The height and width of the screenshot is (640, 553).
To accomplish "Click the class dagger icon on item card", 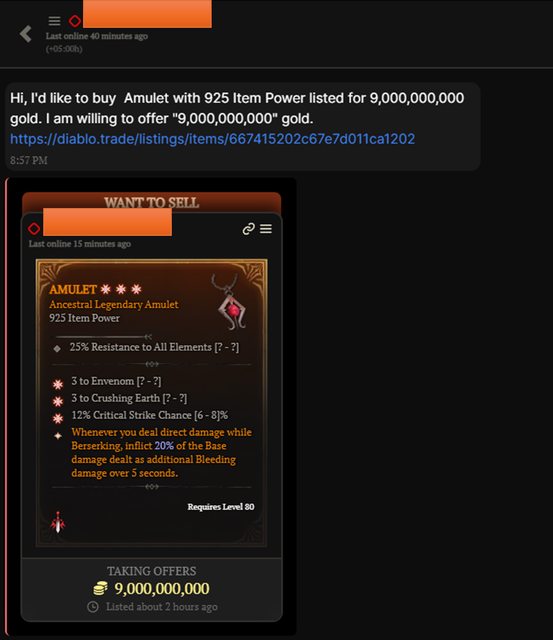I will coord(58,522).
